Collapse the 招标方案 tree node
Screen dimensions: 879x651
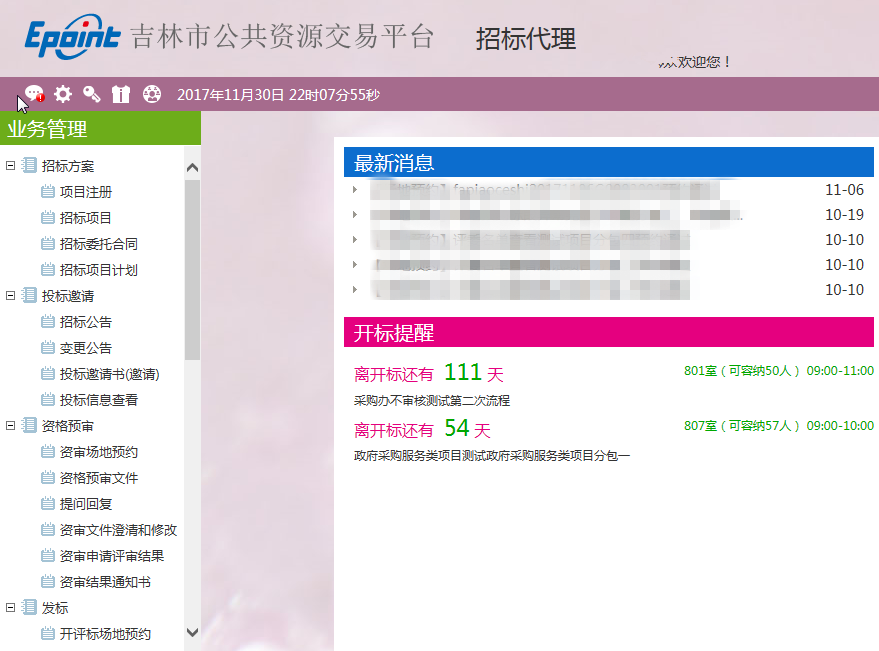11,166
